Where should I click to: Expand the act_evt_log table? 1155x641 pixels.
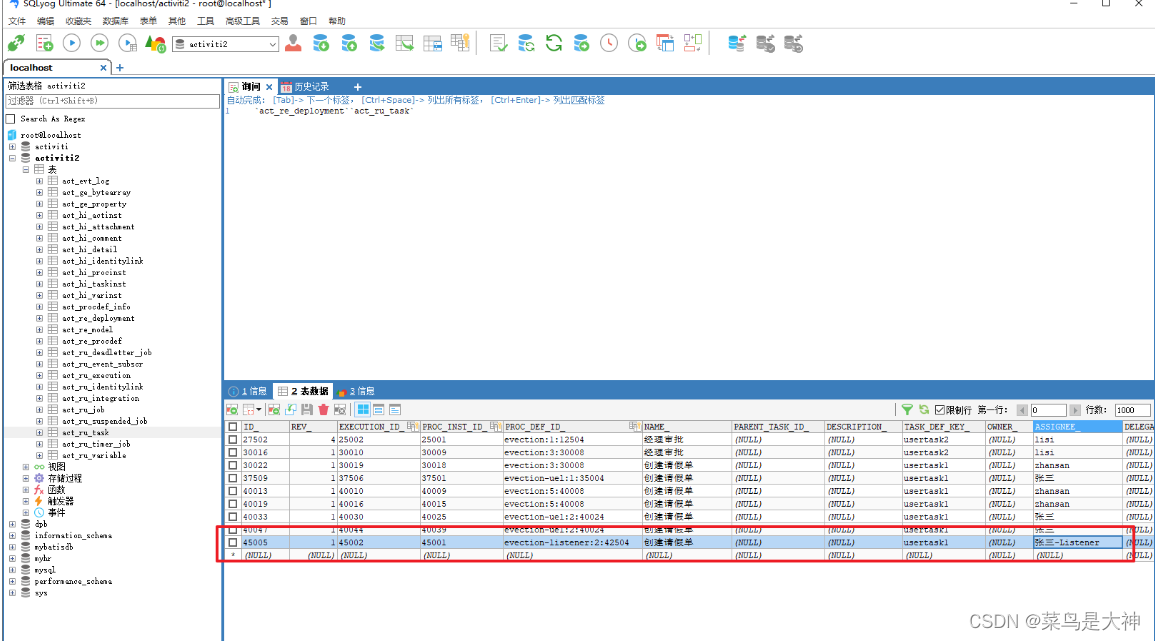coord(39,181)
